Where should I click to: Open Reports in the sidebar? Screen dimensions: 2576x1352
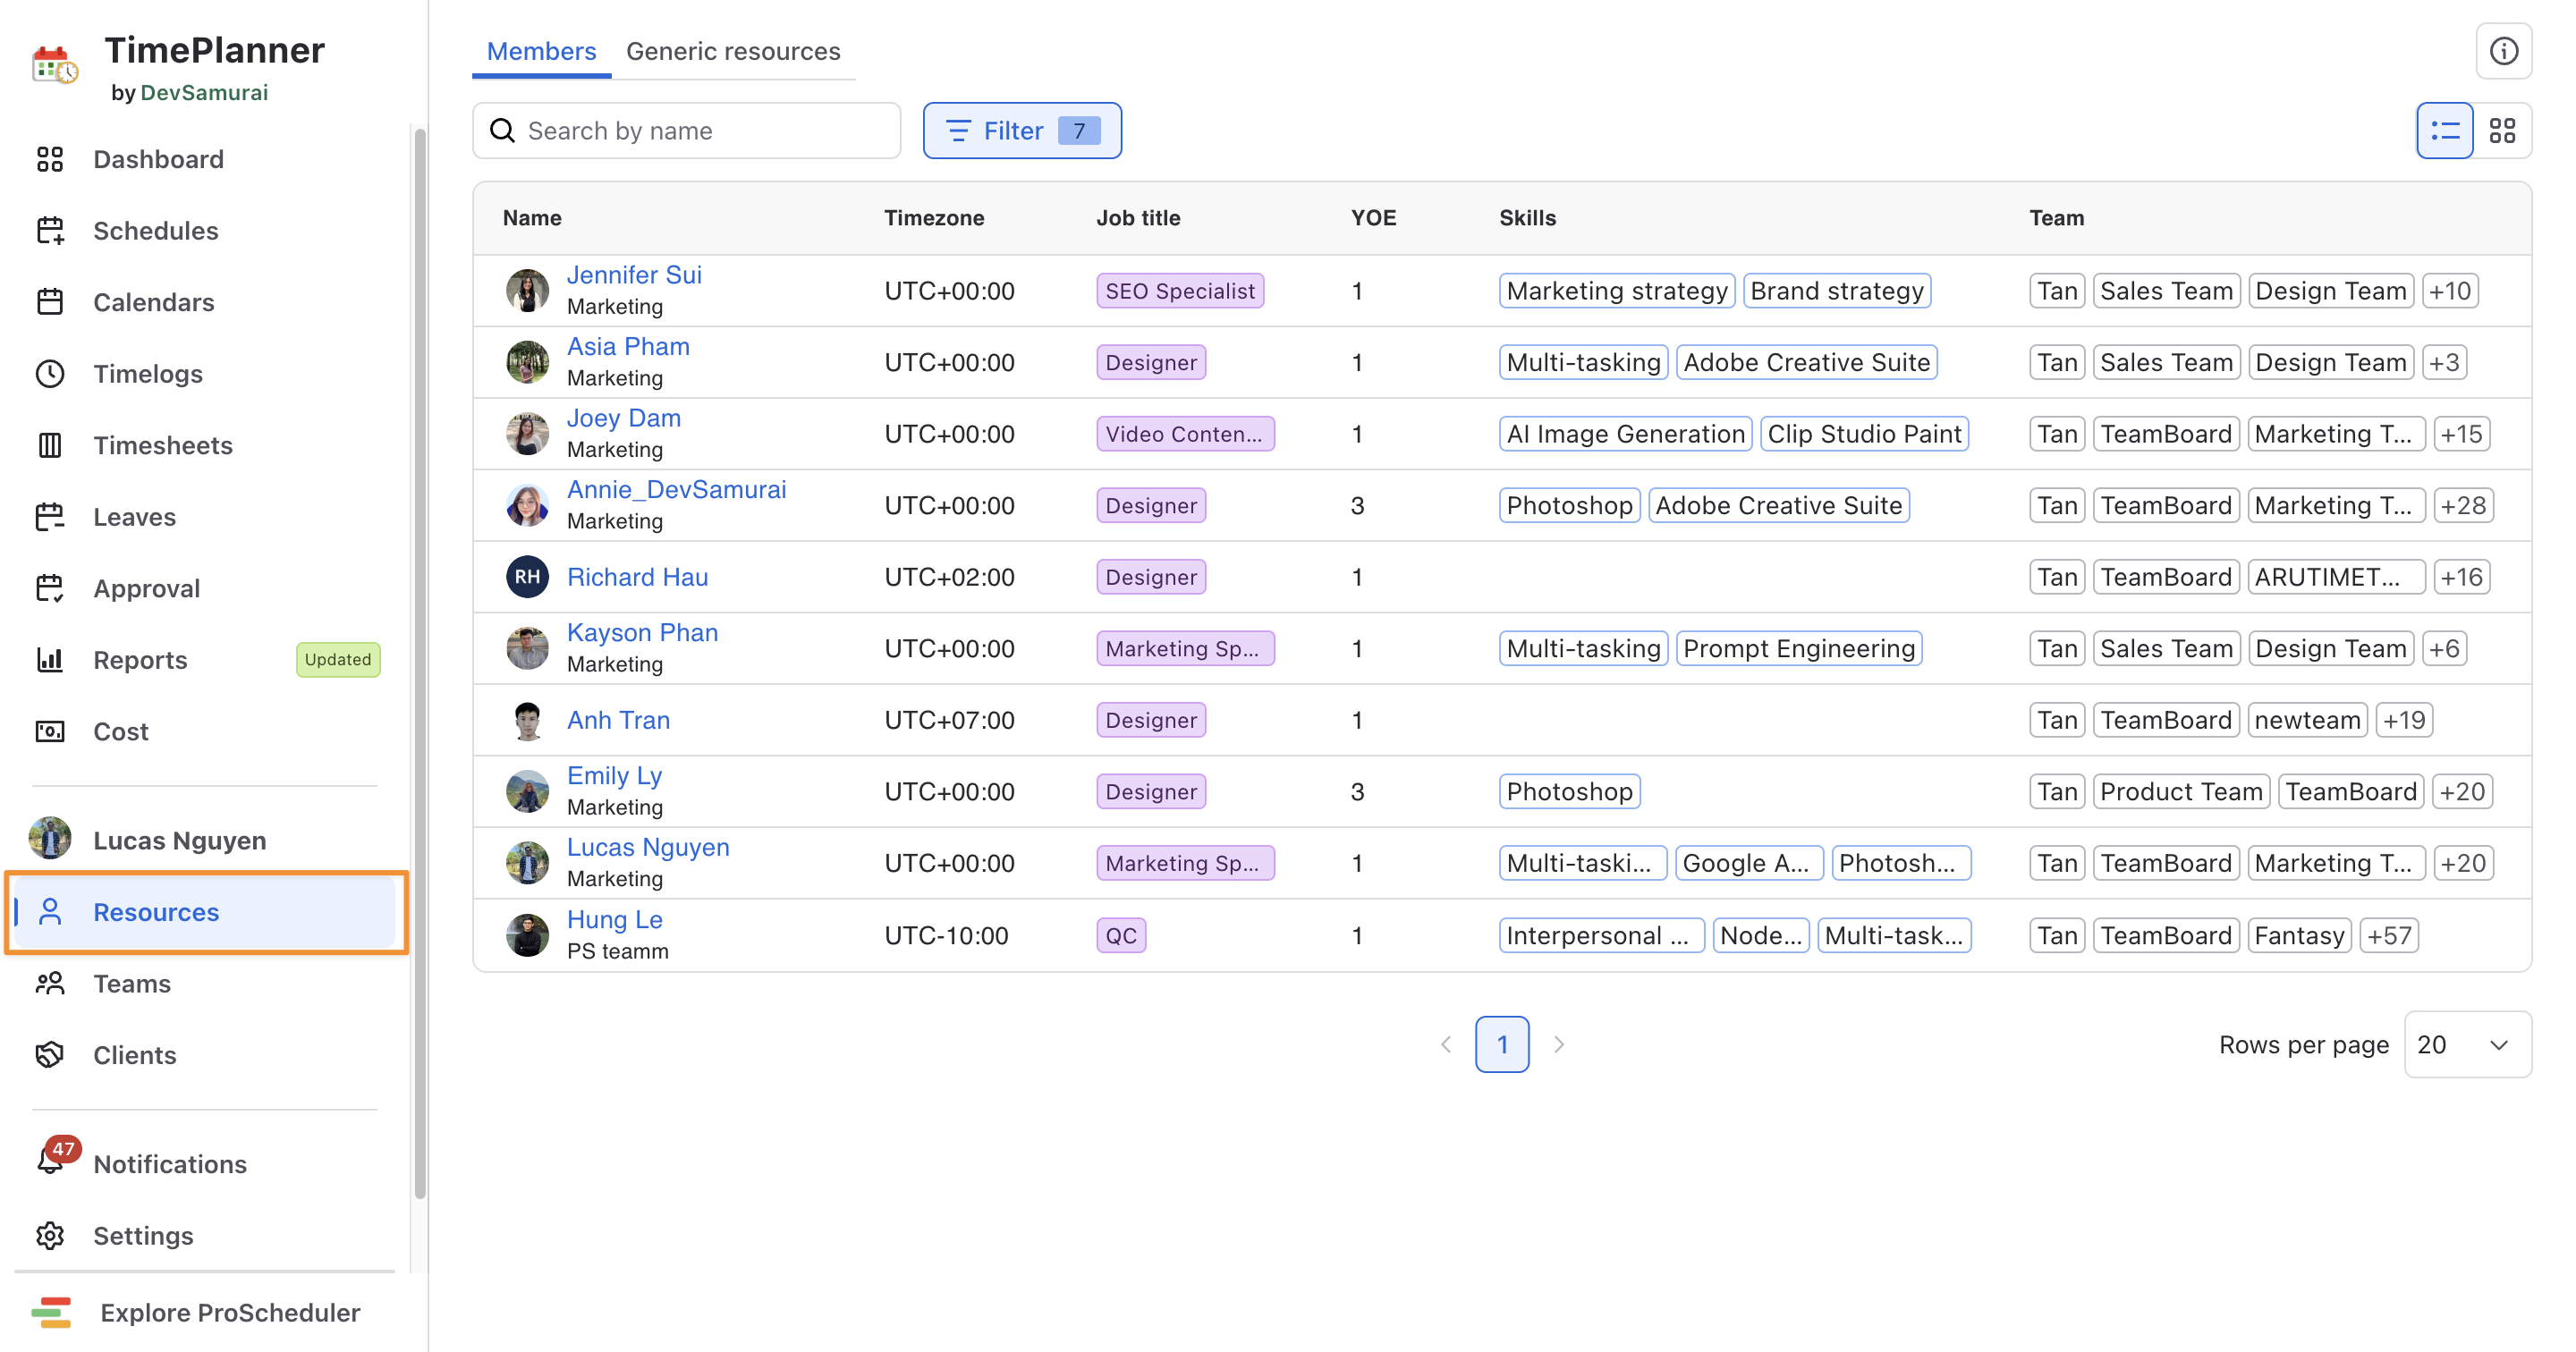click(140, 660)
